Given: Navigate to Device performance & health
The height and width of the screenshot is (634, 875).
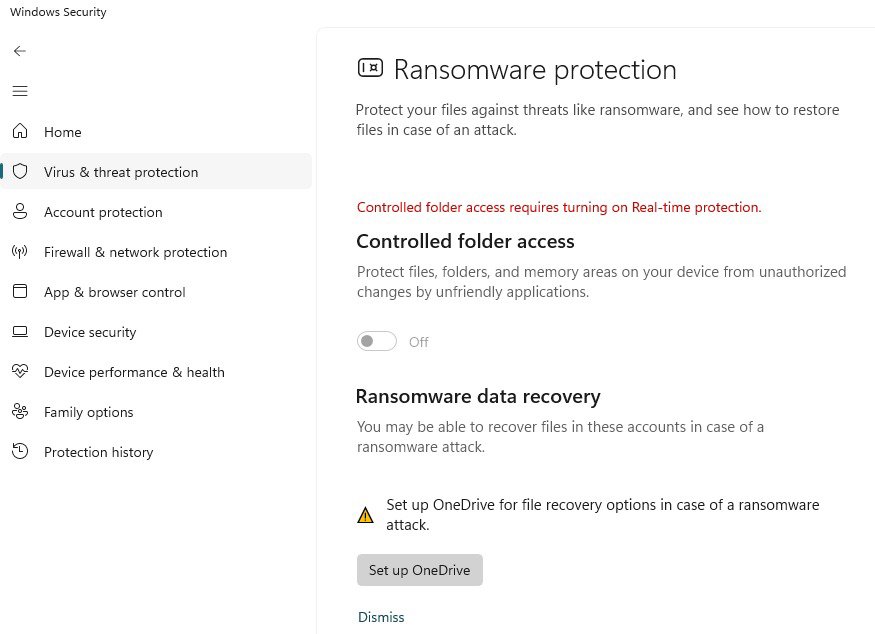Looking at the screenshot, I should point(134,372).
